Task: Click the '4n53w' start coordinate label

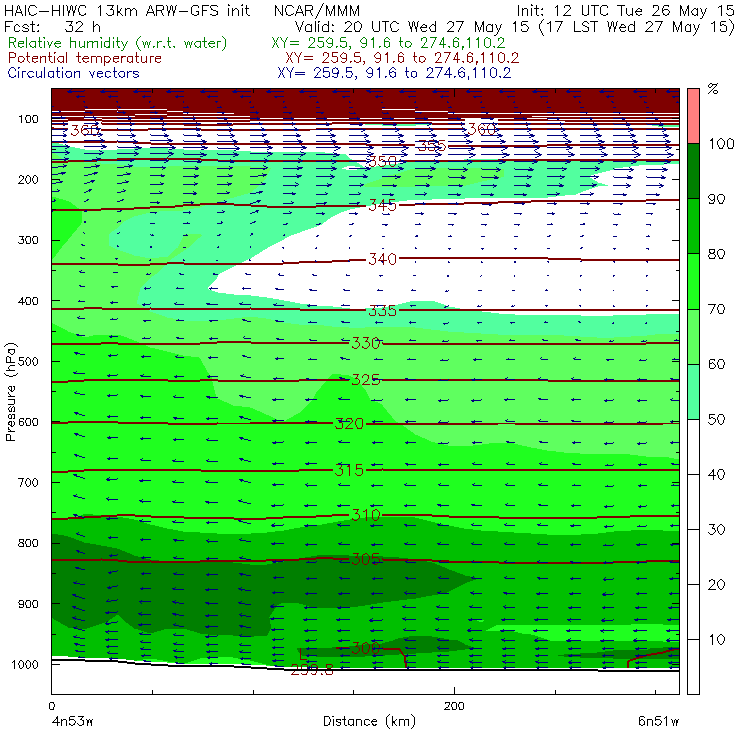Action: point(73,721)
